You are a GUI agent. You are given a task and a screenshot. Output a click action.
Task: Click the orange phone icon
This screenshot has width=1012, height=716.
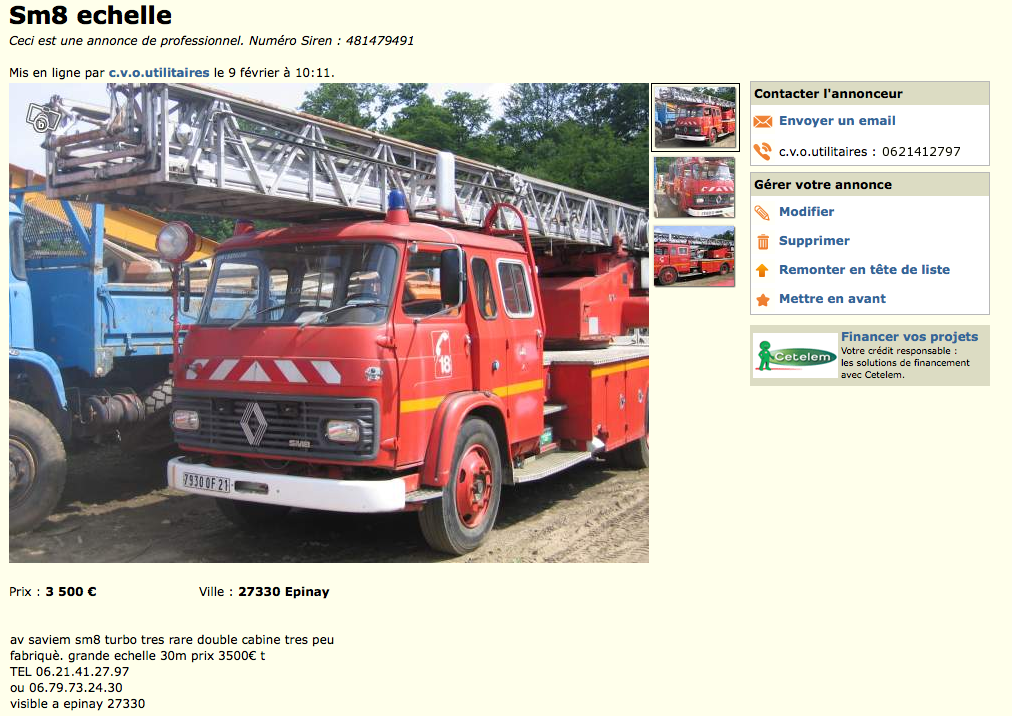tap(762, 152)
